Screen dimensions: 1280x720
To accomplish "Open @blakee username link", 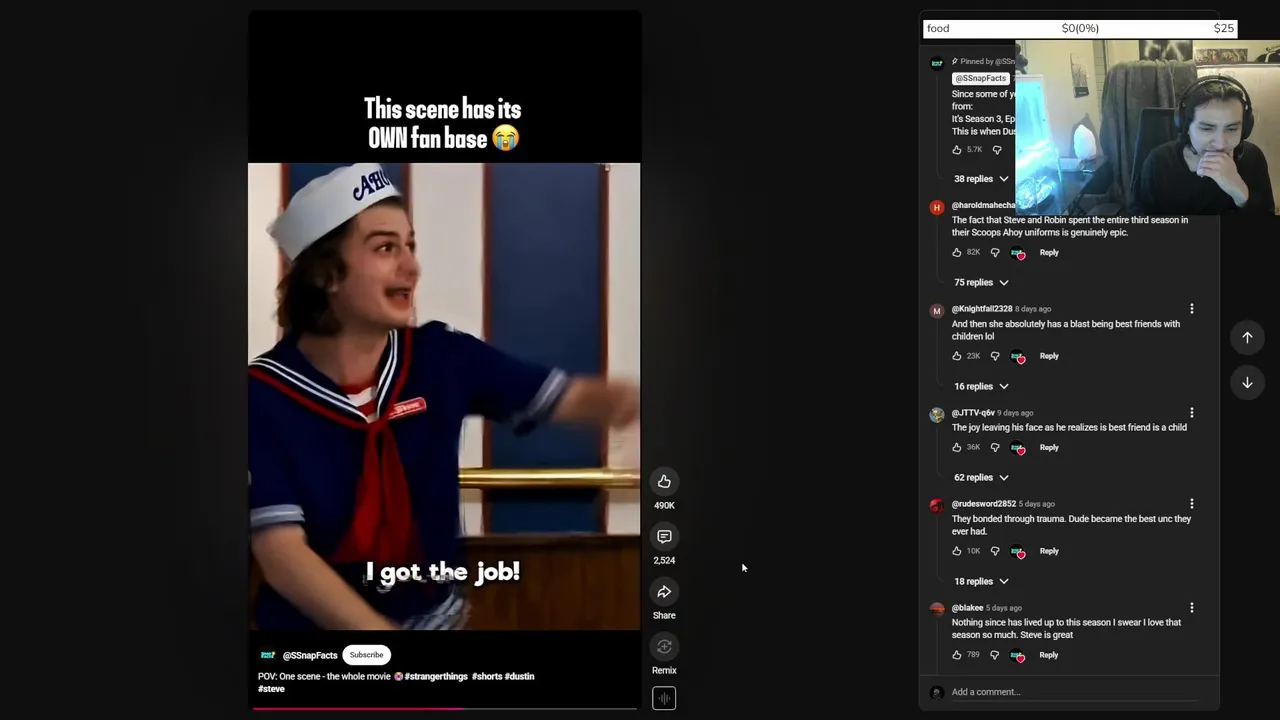I will (x=967, y=608).
